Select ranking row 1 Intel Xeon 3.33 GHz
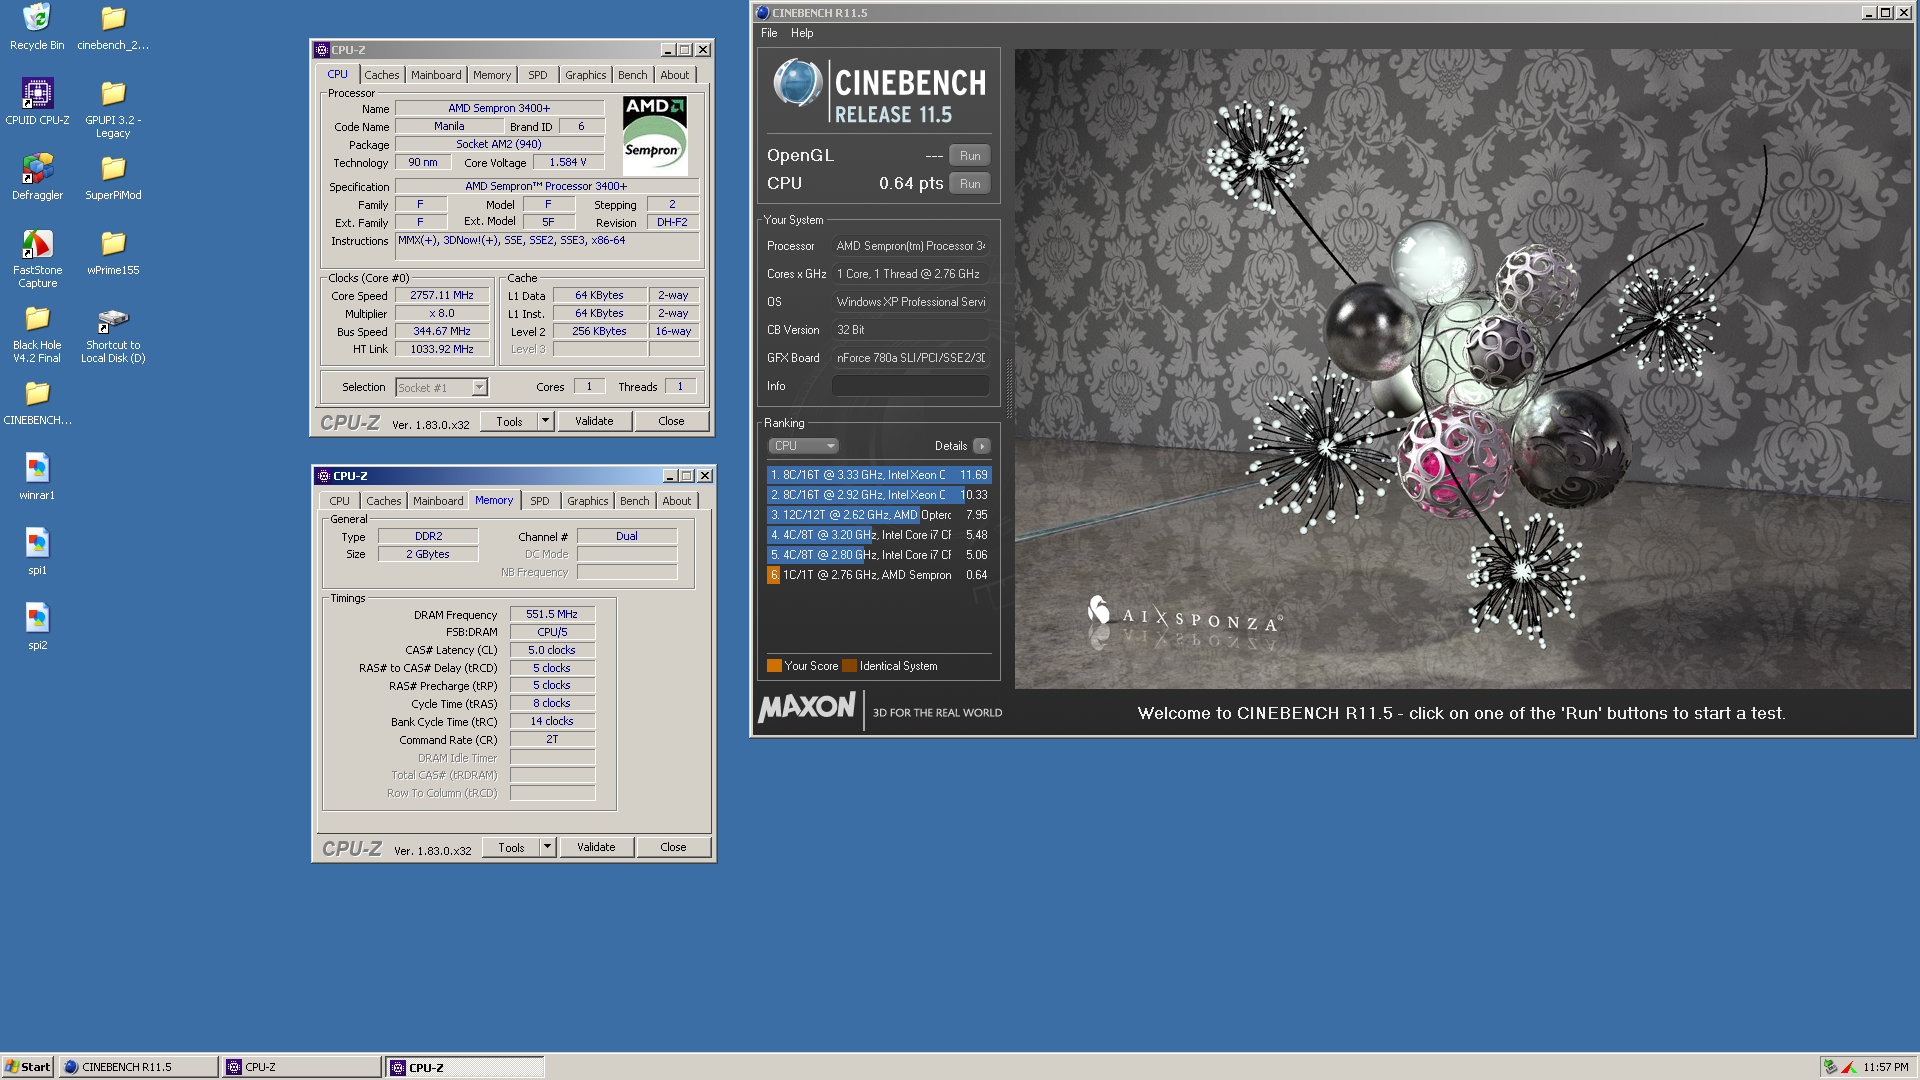The image size is (1920, 1080). coord(879,475)
